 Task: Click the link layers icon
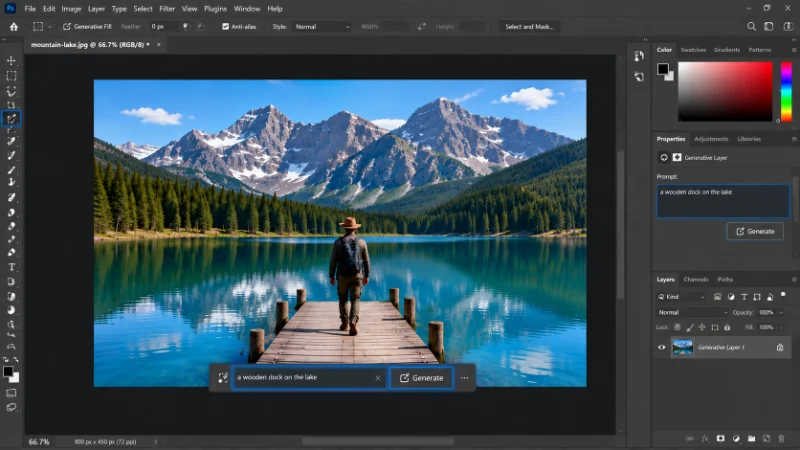tap(690, 438)
